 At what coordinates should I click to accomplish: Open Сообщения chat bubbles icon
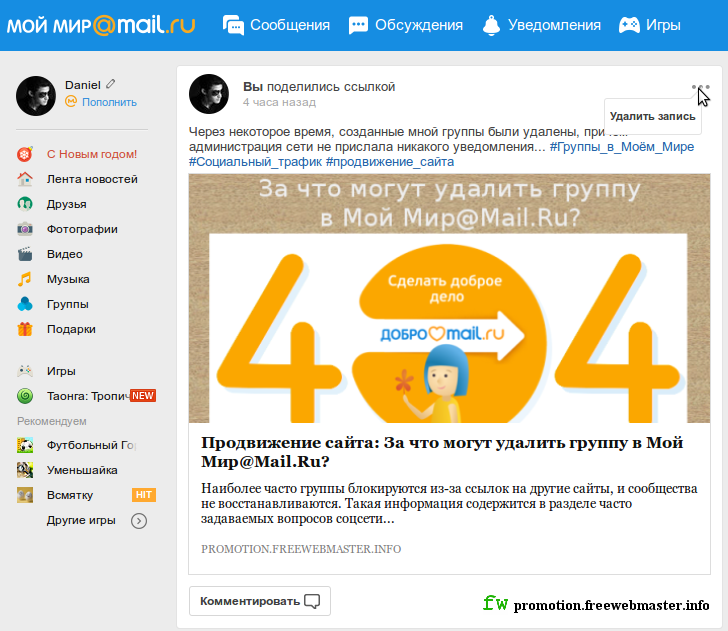(233, 25)
